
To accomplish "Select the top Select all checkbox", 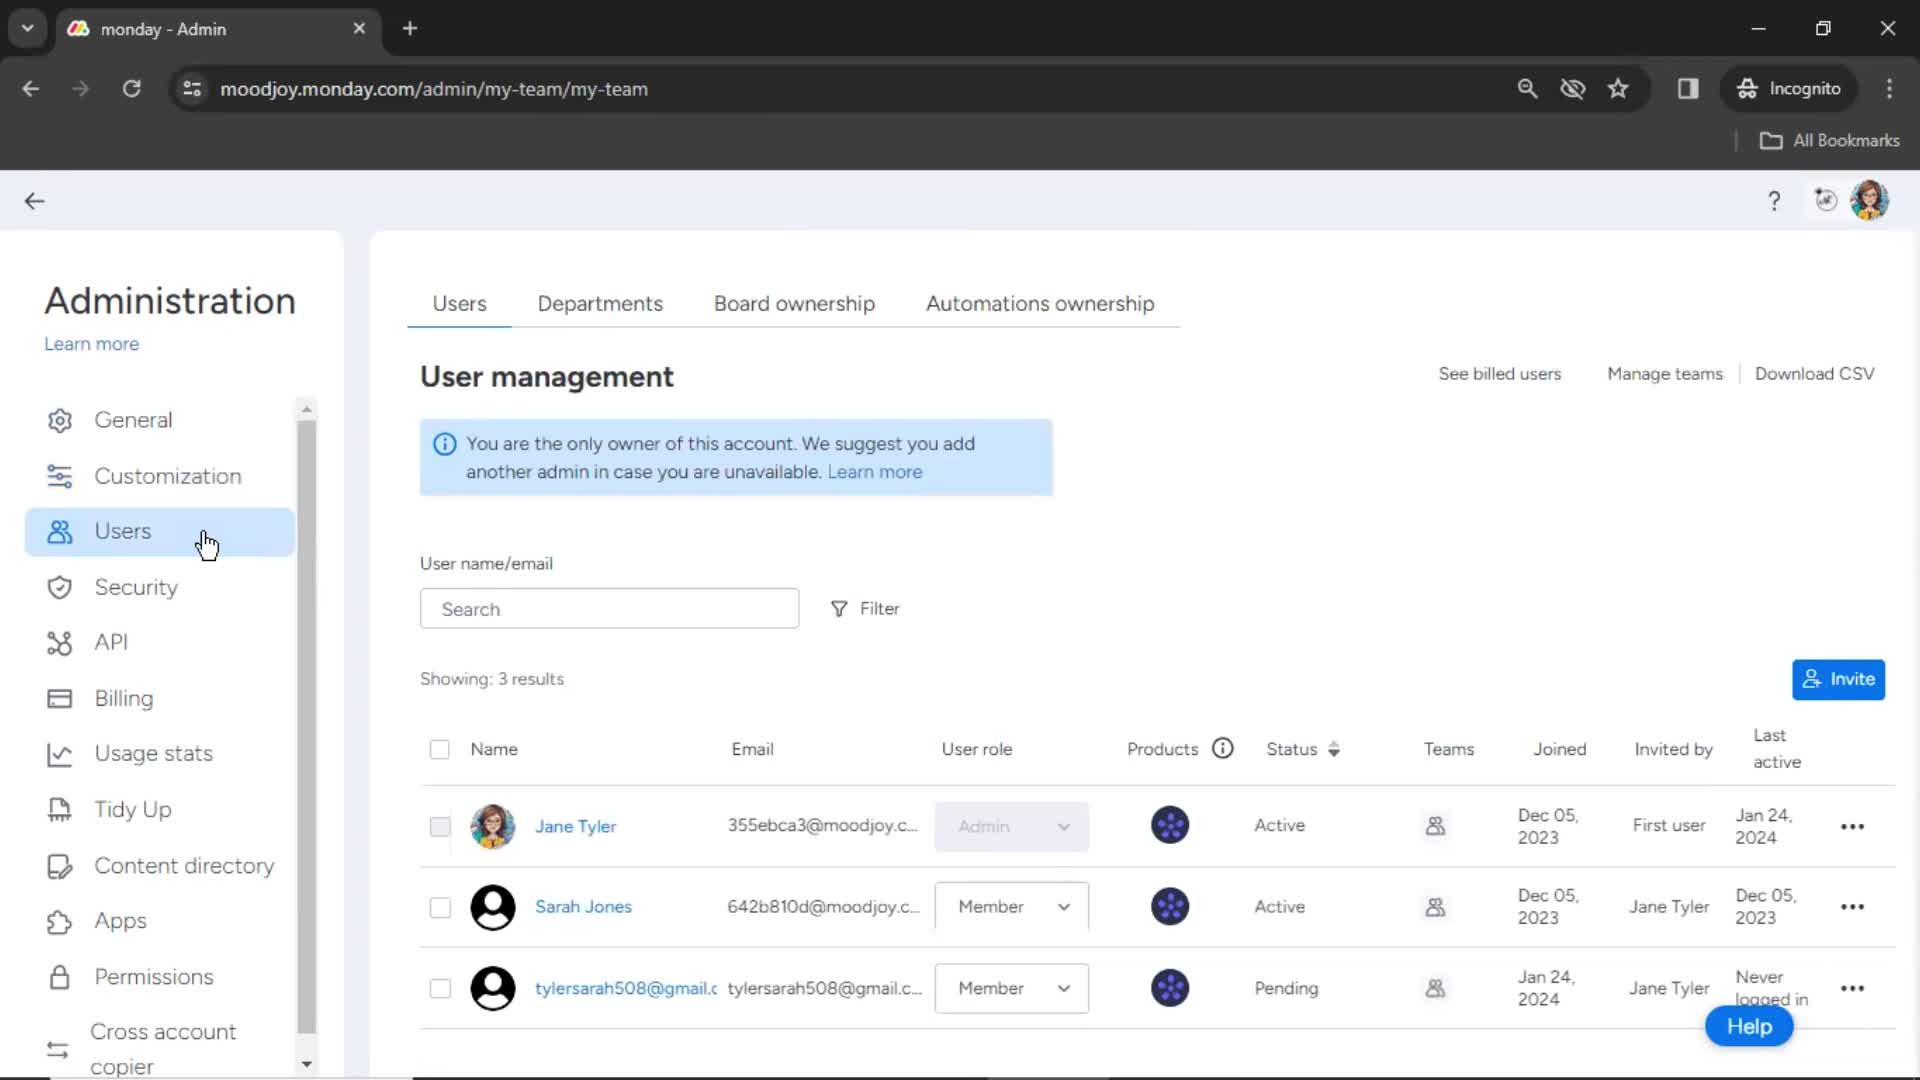I will point(439,748).
